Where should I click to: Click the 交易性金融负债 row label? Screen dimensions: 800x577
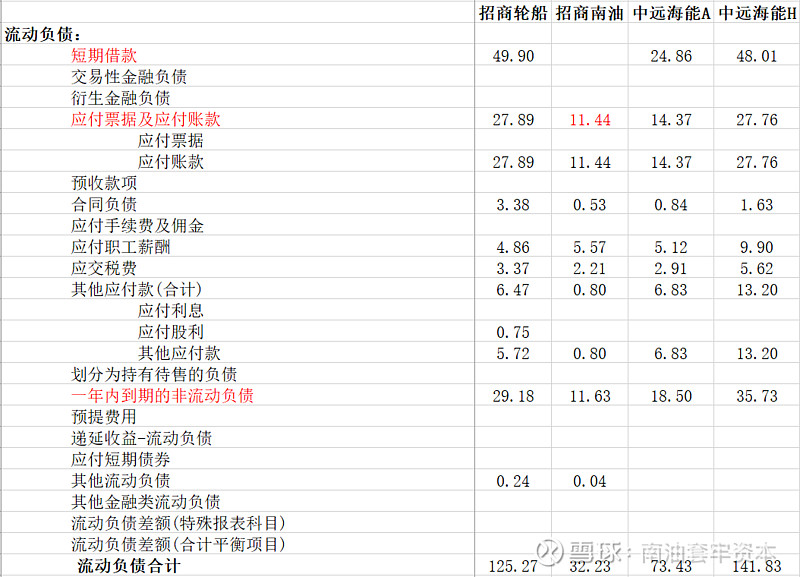(x=129, y=77)
